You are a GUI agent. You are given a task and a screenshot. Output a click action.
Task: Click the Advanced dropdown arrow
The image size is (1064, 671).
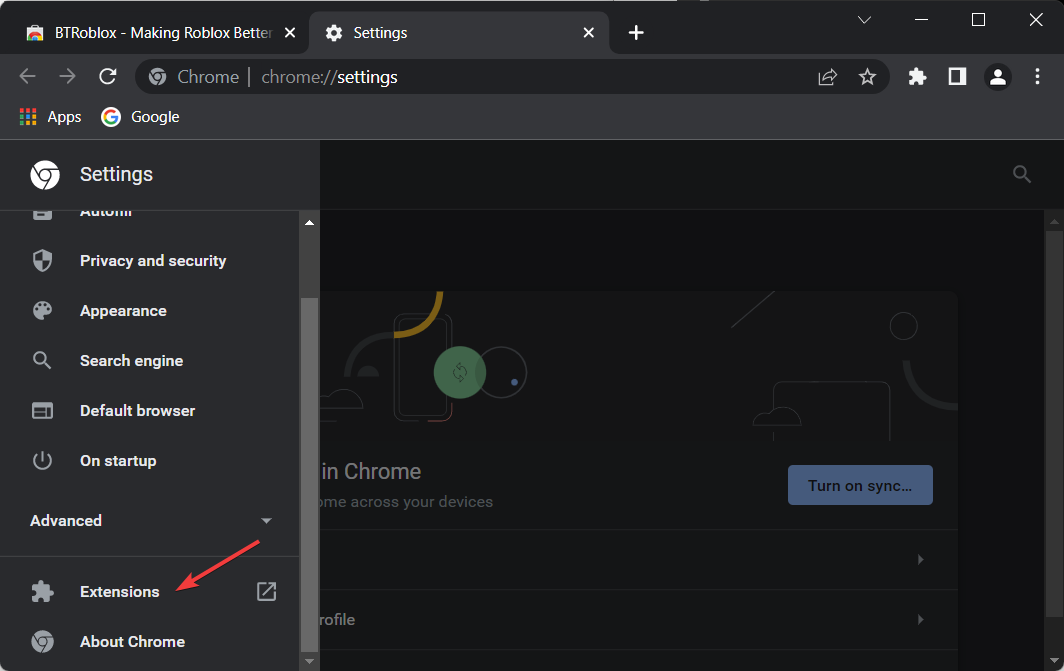(x=266, y=521)
